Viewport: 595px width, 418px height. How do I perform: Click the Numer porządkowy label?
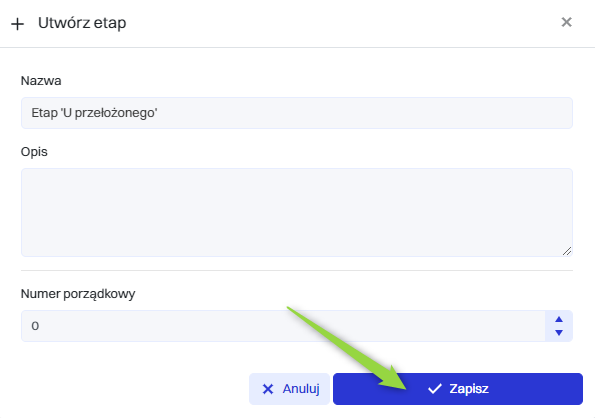78,294
